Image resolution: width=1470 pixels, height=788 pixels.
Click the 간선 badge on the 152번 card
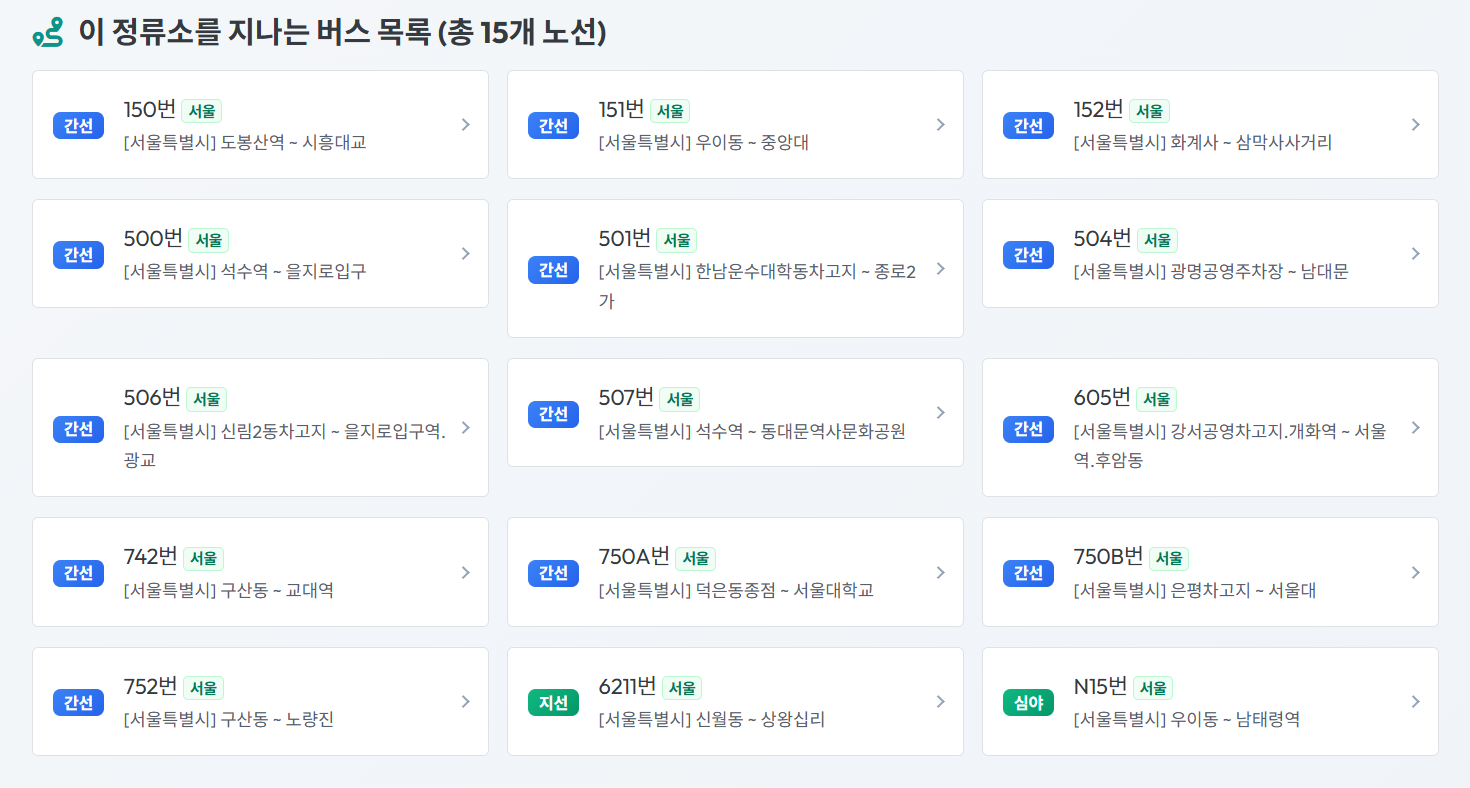(1028, 125)
